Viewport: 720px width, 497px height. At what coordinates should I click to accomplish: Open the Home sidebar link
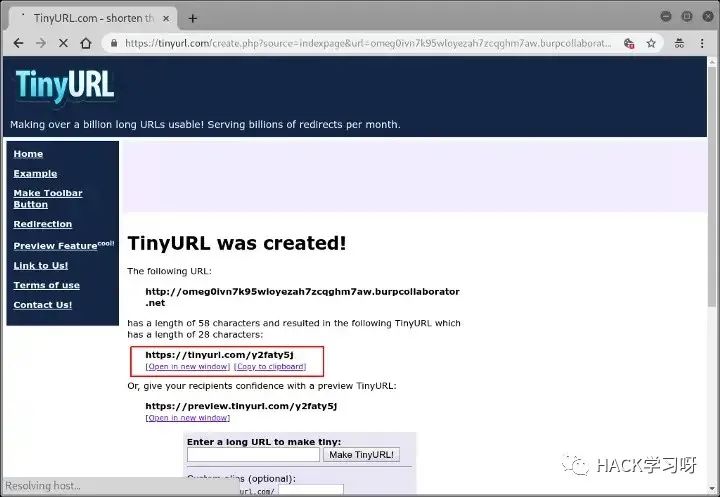[x=28, y=154]
